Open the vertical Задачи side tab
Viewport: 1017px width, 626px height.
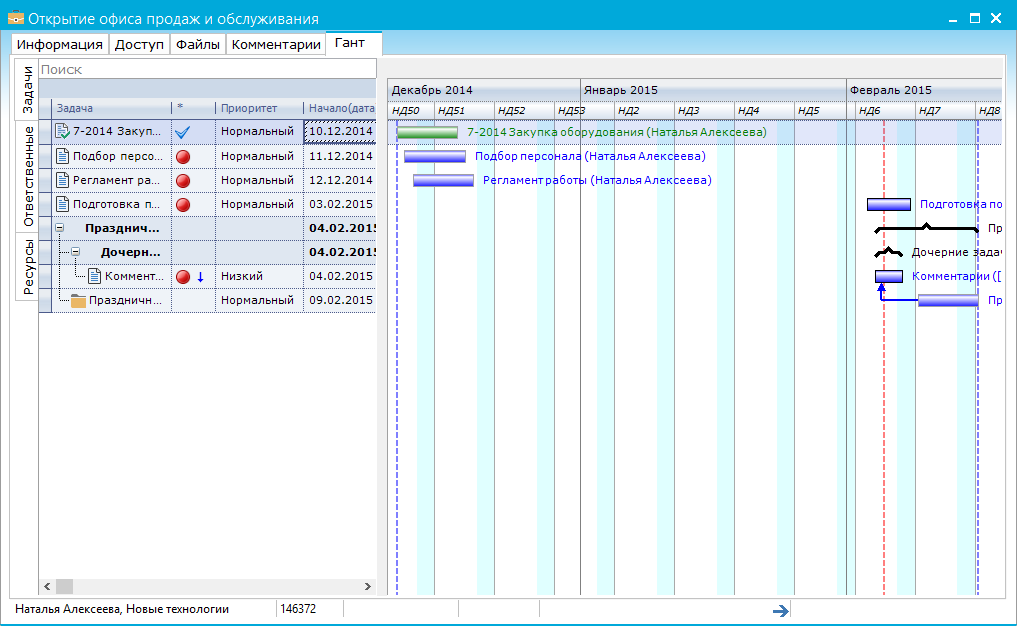coord(27,90)
